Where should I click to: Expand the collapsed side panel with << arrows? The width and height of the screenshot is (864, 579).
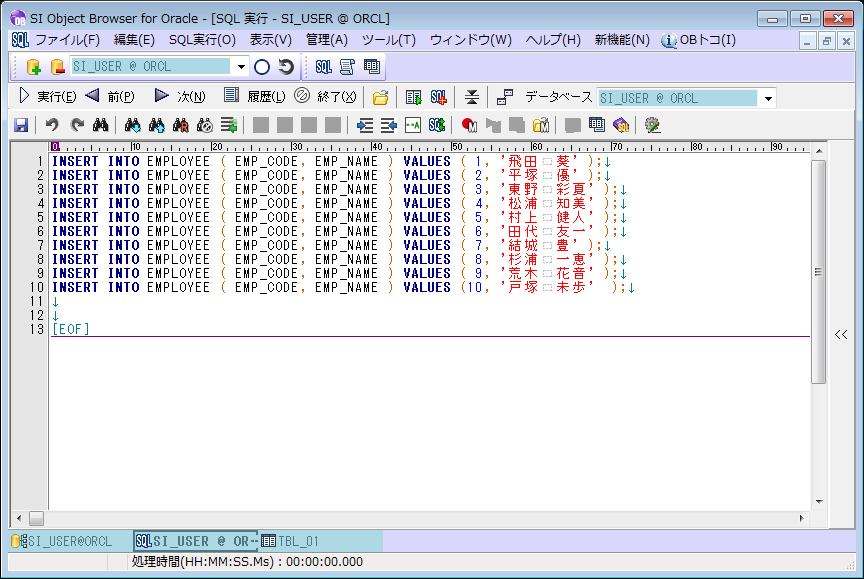coord(841,335)
